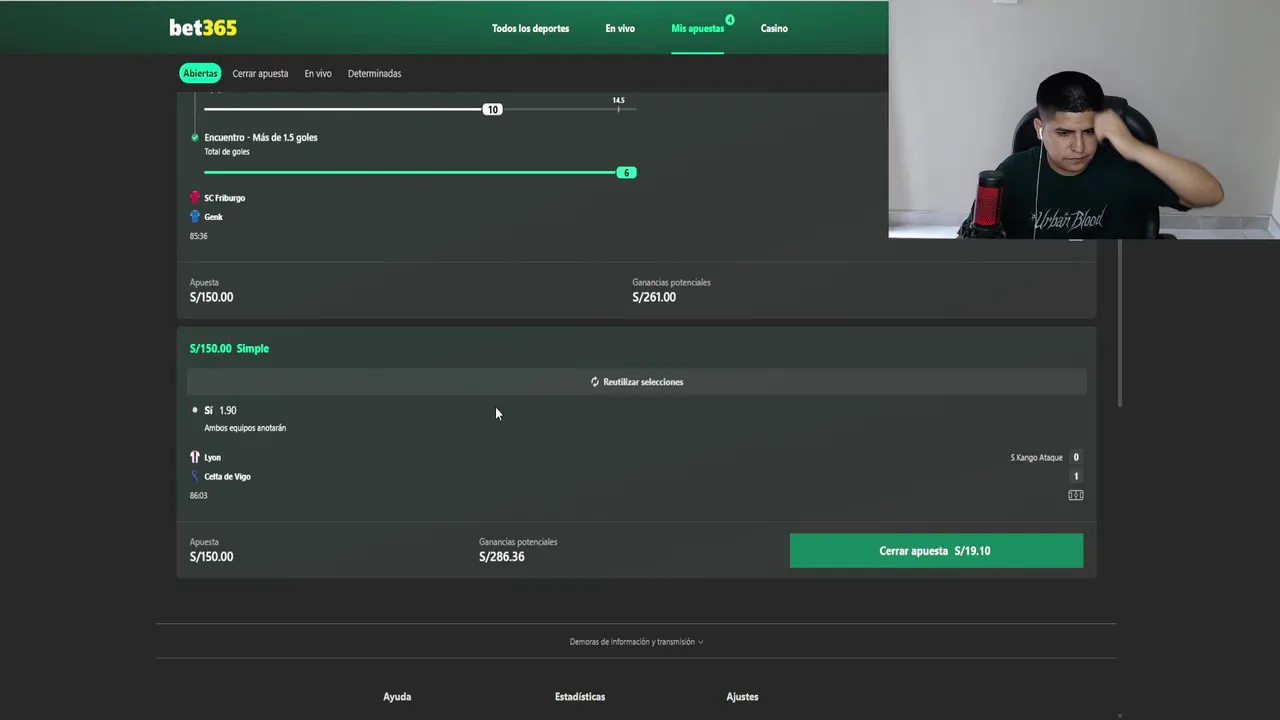Click Lyon's score 0
Screen dimensions: 1280x720
(1076, 457)
